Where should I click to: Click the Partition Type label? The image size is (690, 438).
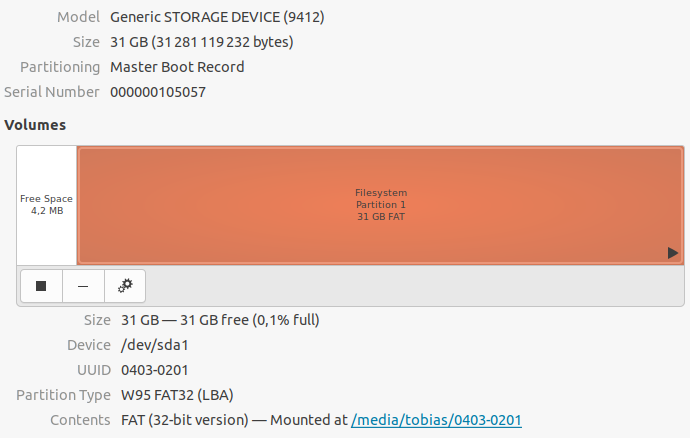[63, 395]
